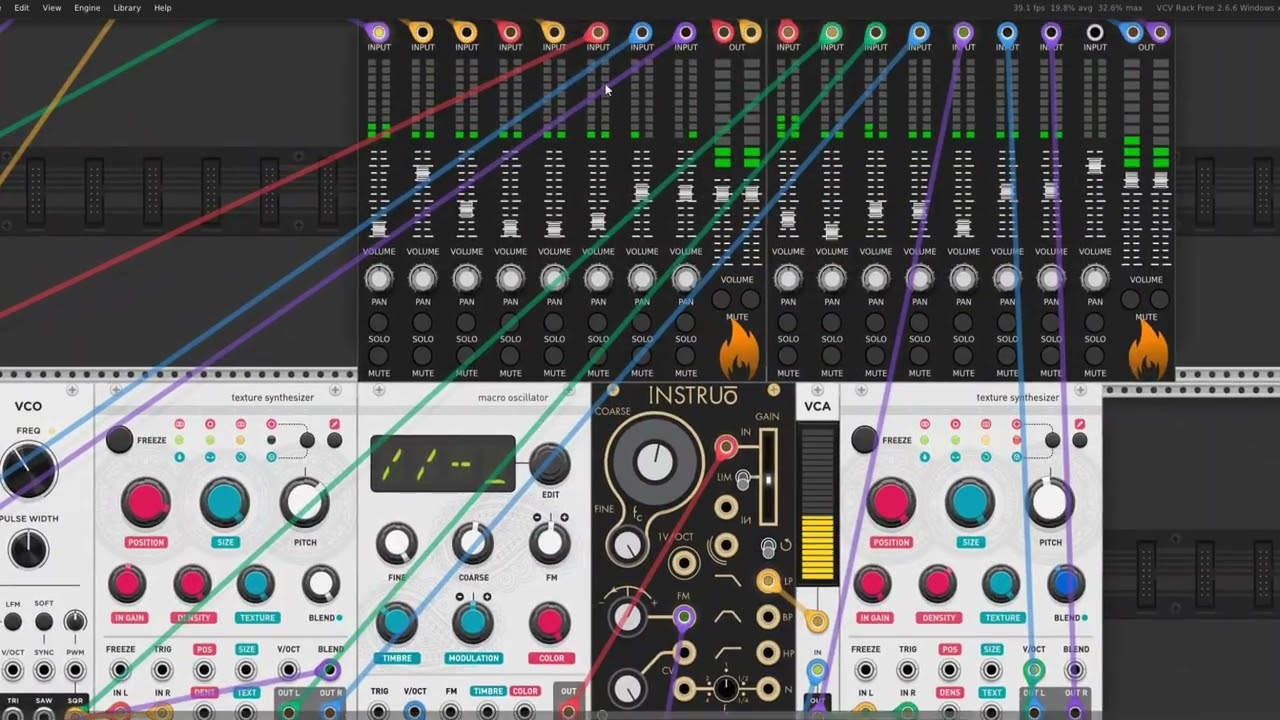The width and height of the screenshot is (1280, 720).
Task: Click POS jack on left texture synthesizer
Action: click(x=204, y=670)
